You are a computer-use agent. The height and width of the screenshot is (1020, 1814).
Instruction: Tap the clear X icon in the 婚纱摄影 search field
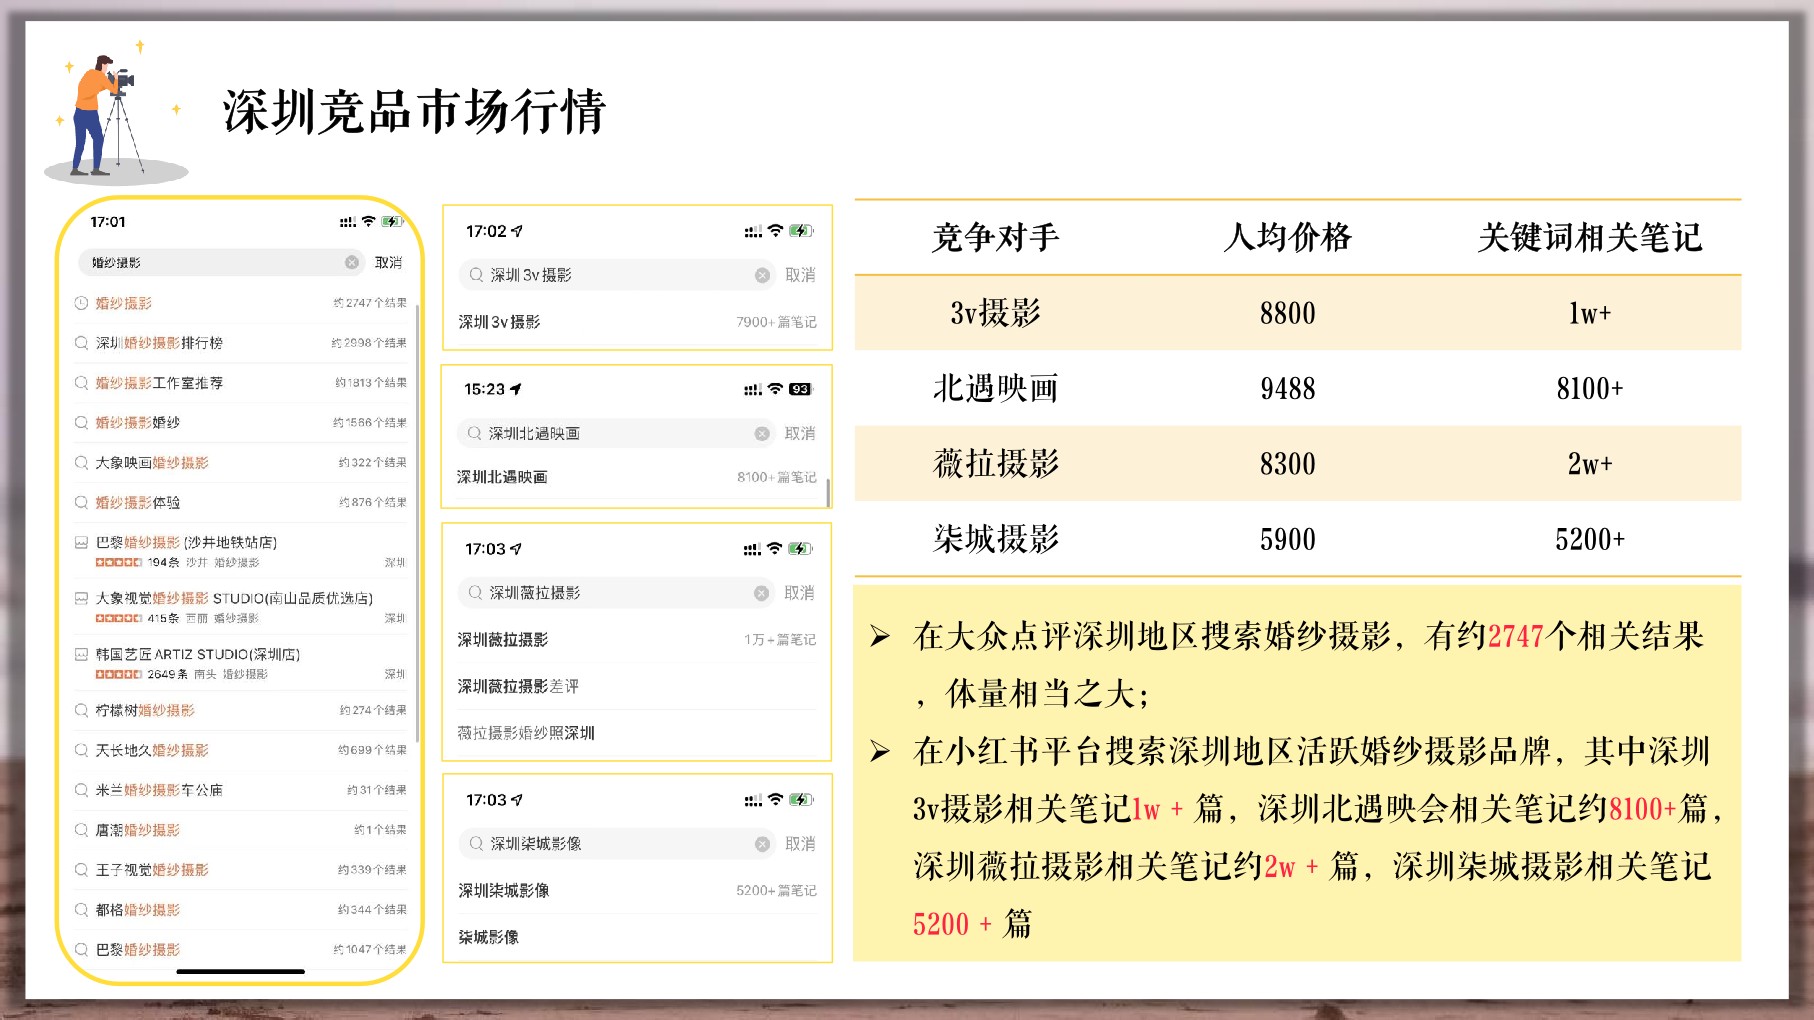pos(351,263)
